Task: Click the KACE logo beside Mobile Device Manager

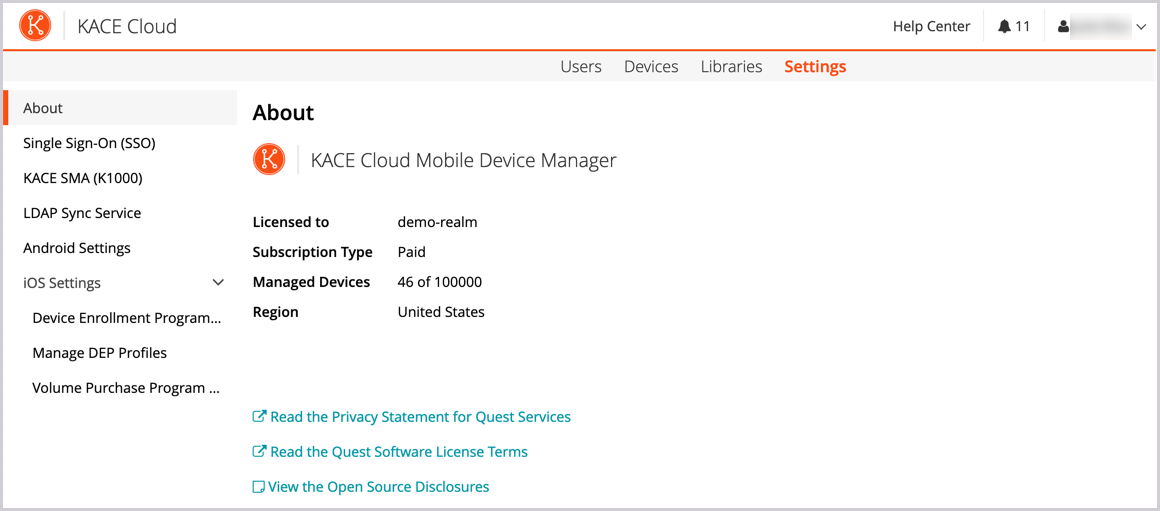Action: pyautogui.click(x=269, y=160)
